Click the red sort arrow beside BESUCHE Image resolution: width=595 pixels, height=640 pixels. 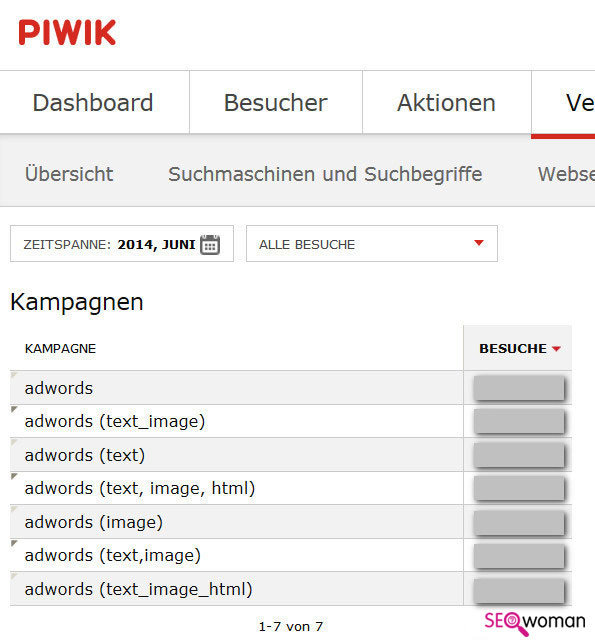click(x=556, y=349)
